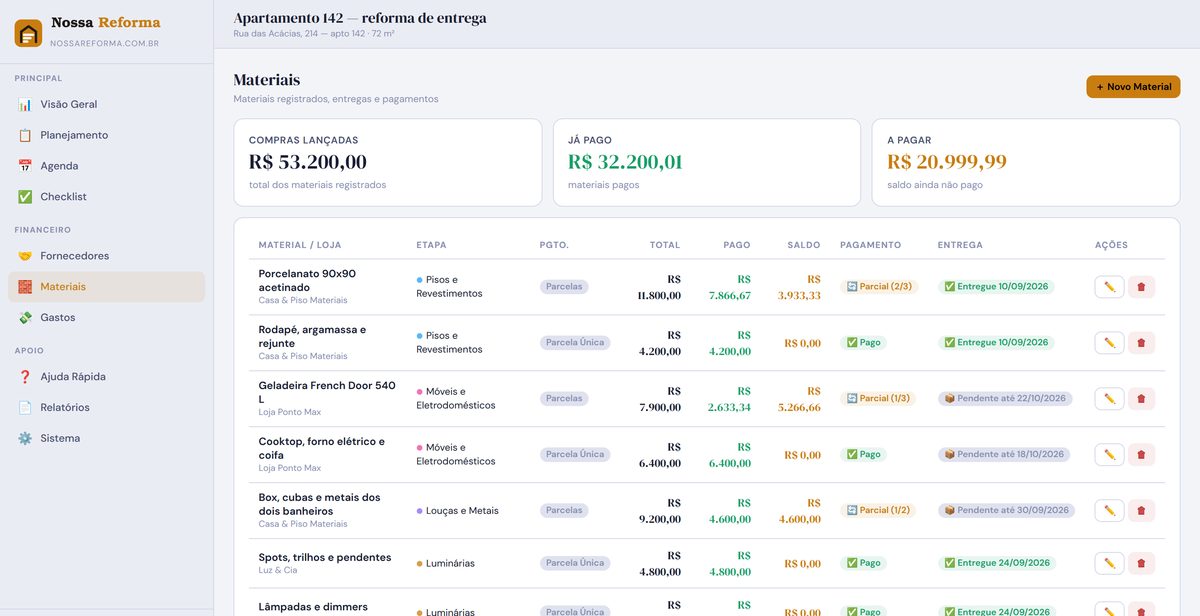Open Gastos in the sidebar

(x=106, y=318)
